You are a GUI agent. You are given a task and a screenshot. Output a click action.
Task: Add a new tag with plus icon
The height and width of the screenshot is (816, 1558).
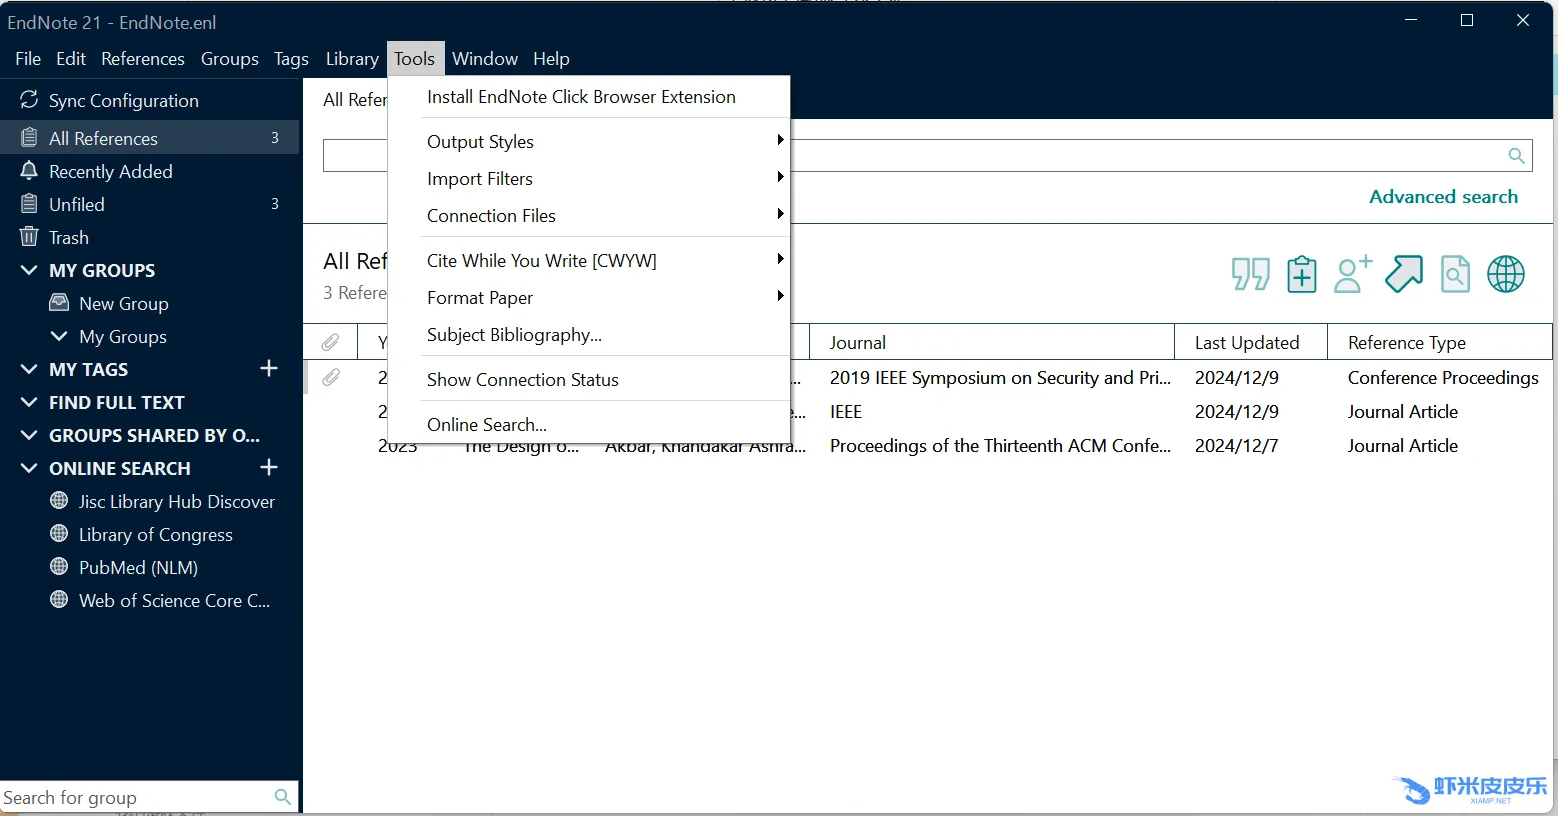(x=268, y=369)
